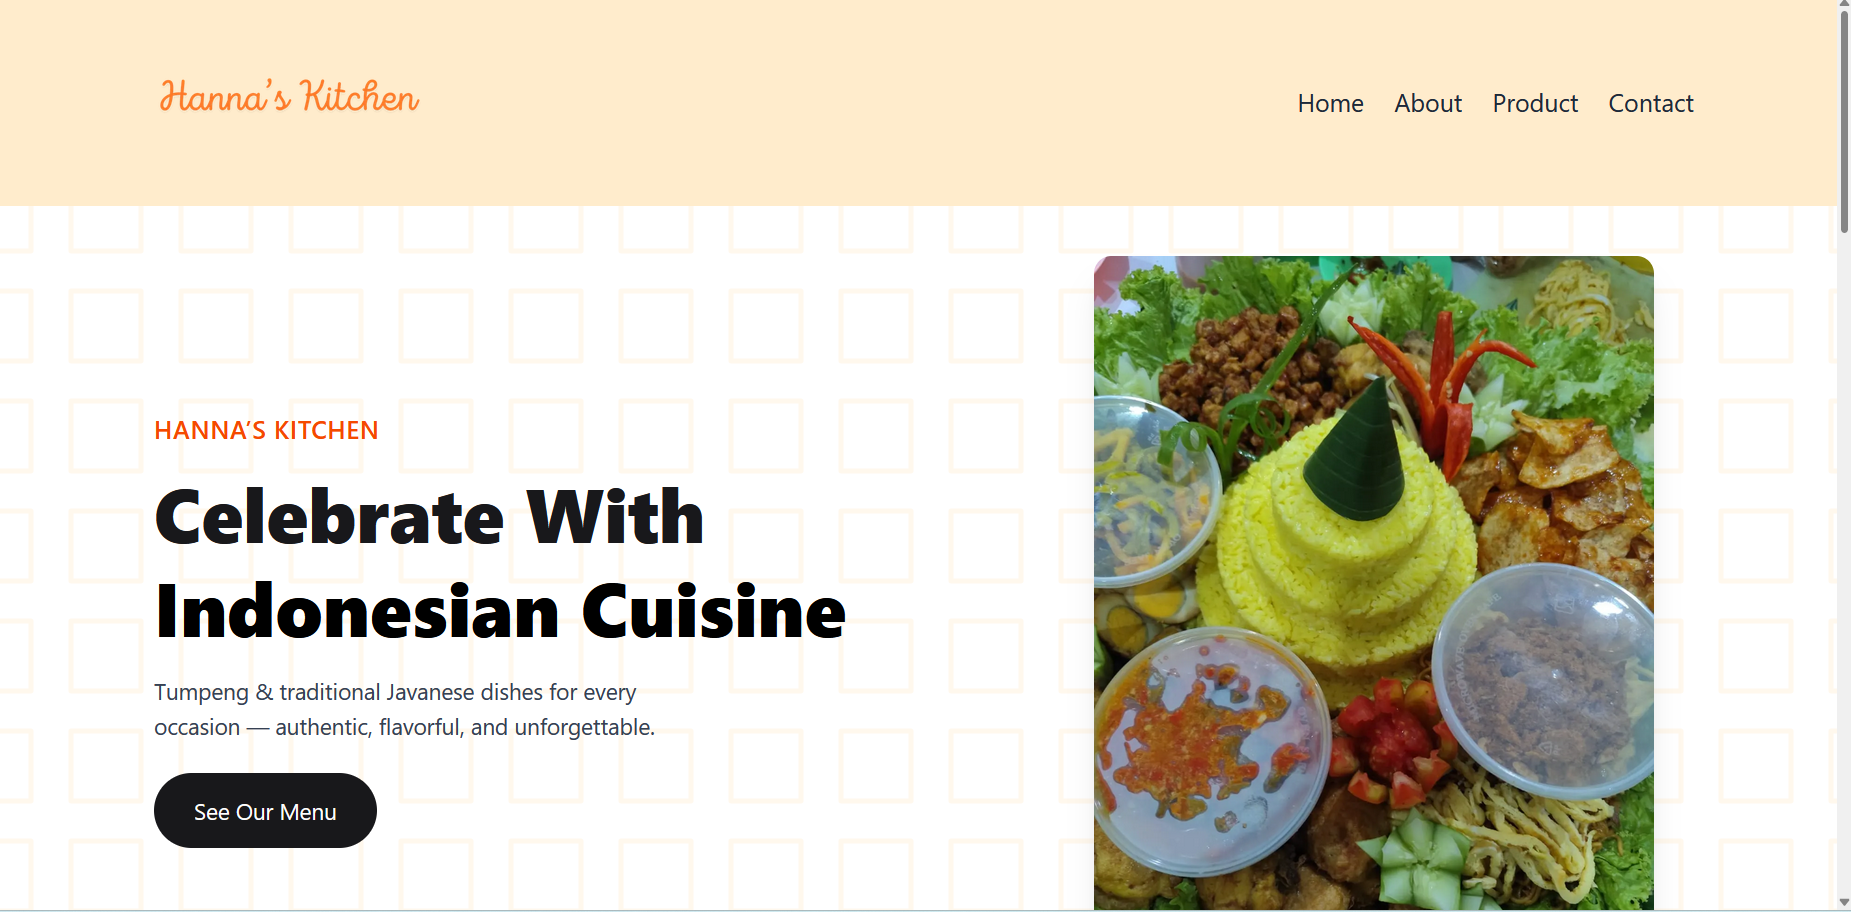Click the Indonesian Cuisine heading line
The width and height of the screenshot is (1851, 912).
[501, 611]
